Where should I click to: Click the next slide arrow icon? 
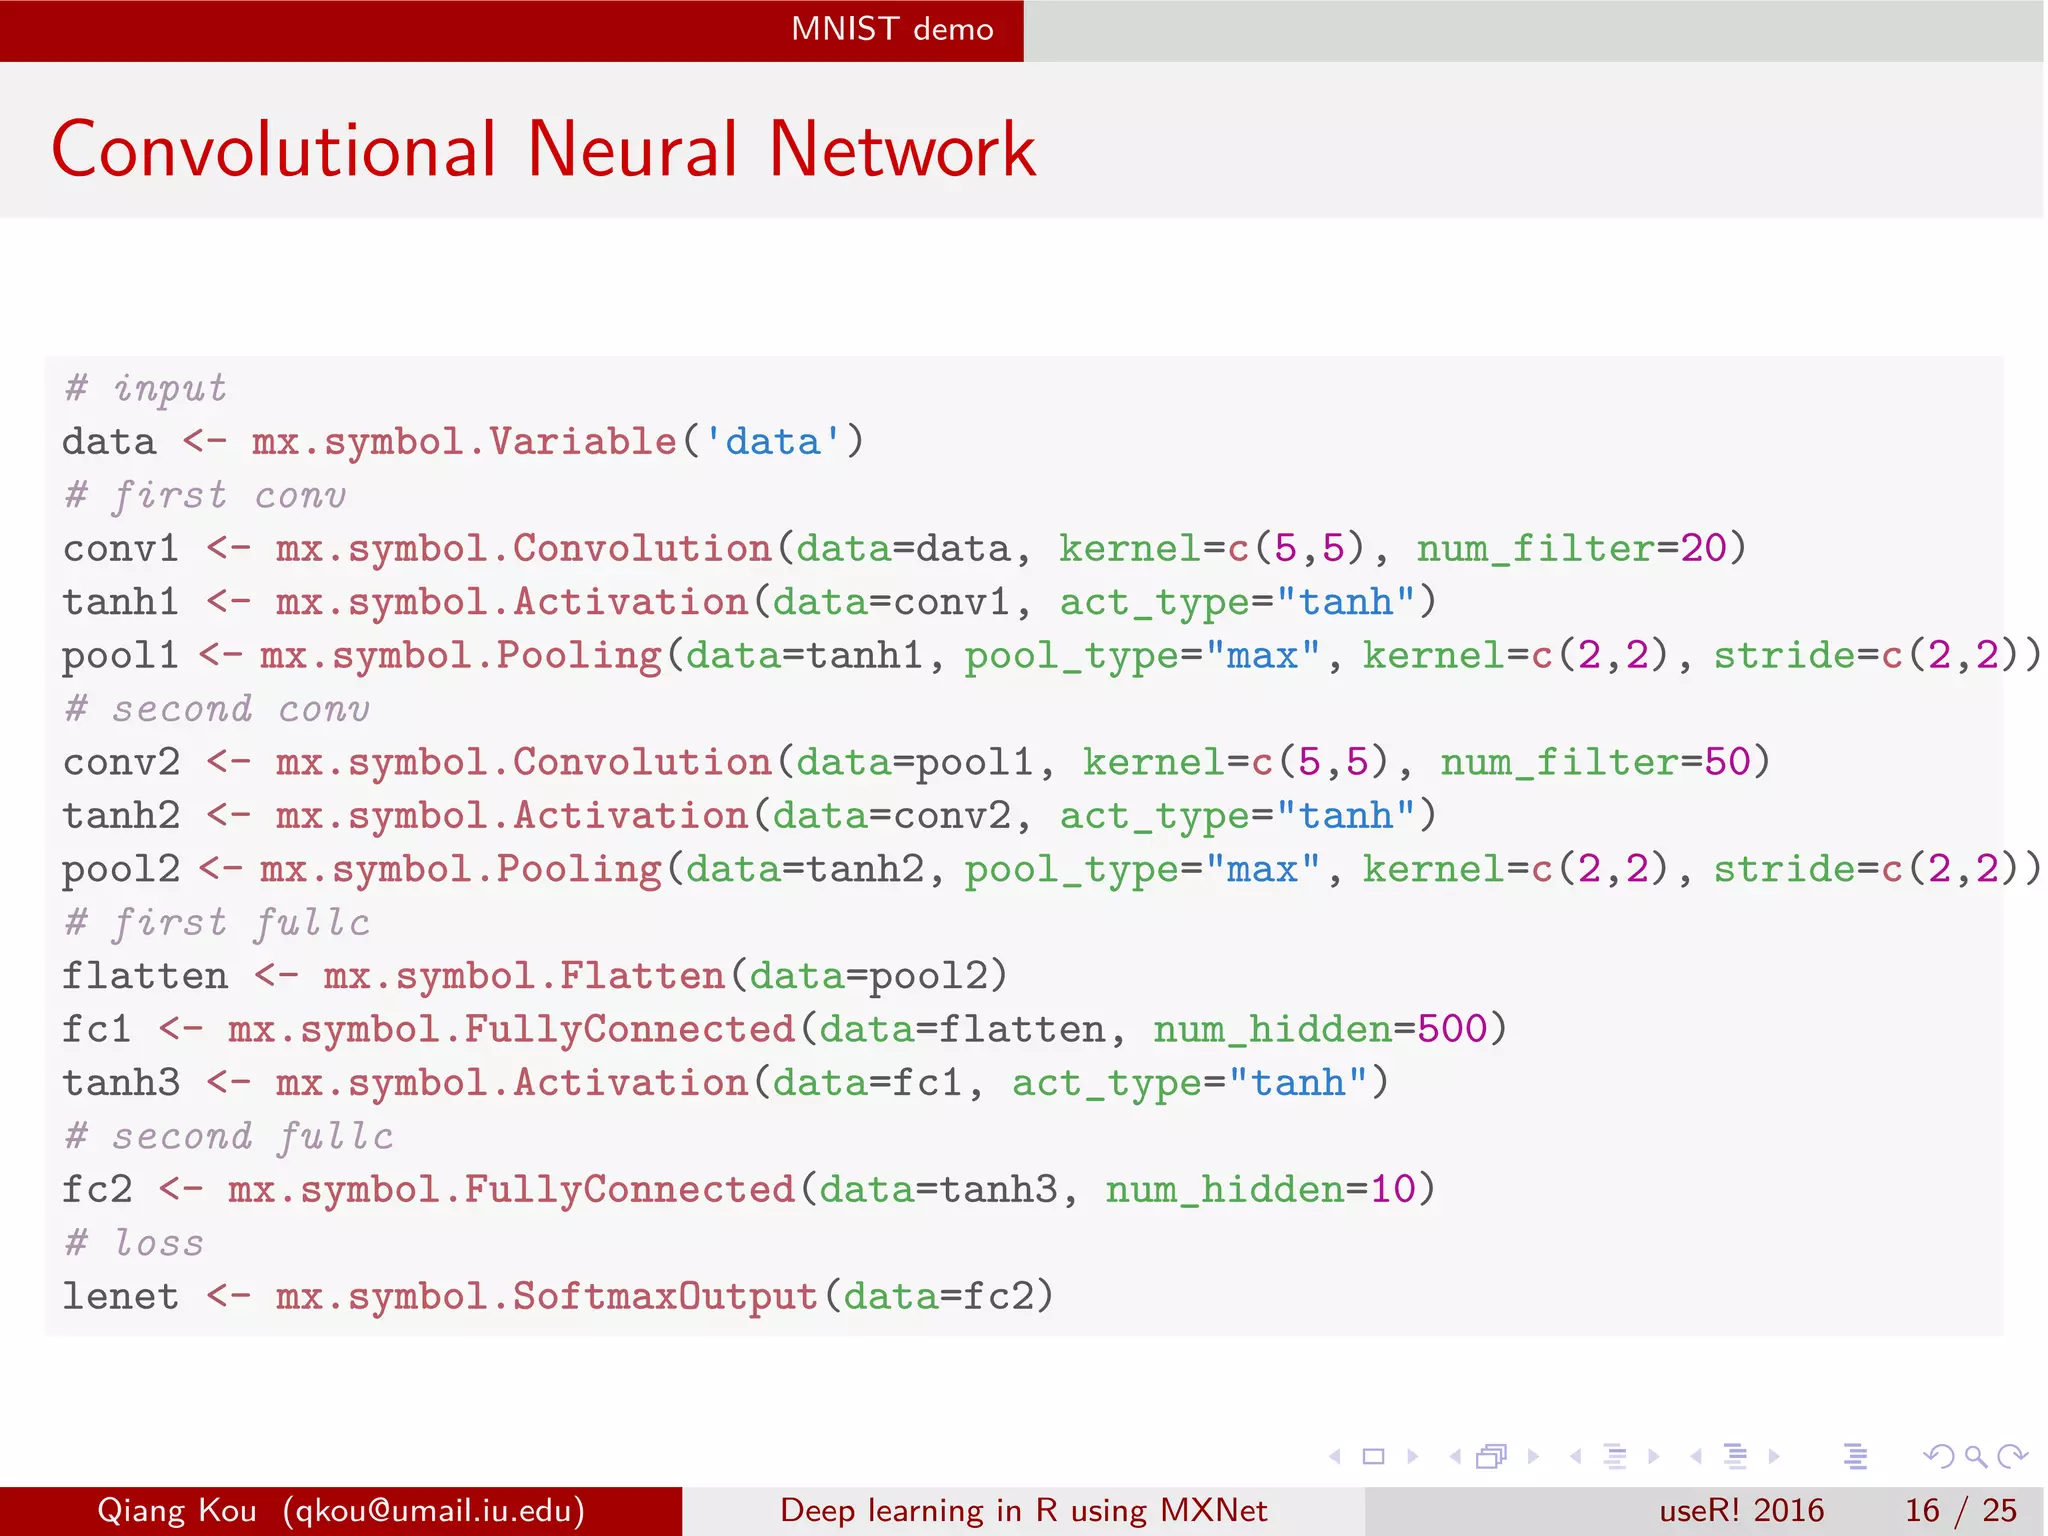click(1413, 1457)
